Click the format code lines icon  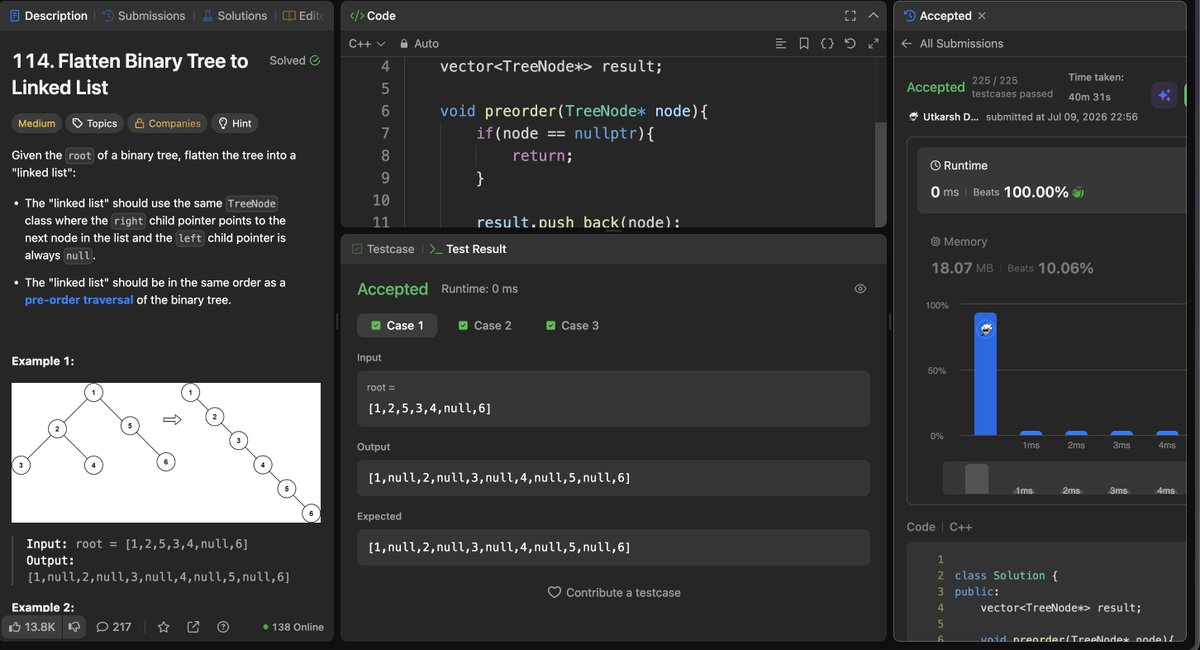coord(781,44)
